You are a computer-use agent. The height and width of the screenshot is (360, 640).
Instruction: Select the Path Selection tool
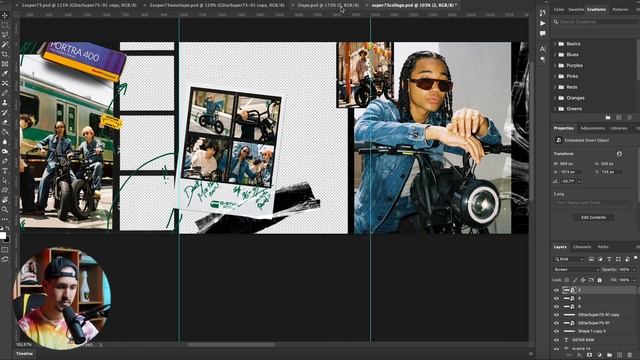click(x=5, y=180)
